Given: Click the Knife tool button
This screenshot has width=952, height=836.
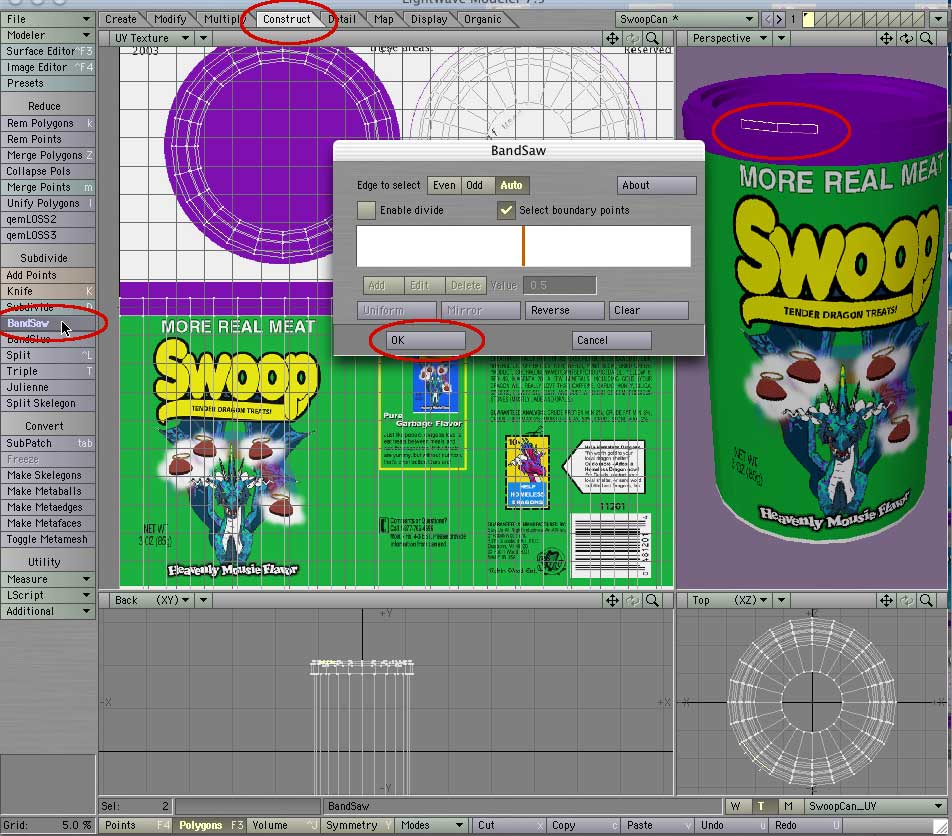Looking at the screenshot, I should point(47,291).
